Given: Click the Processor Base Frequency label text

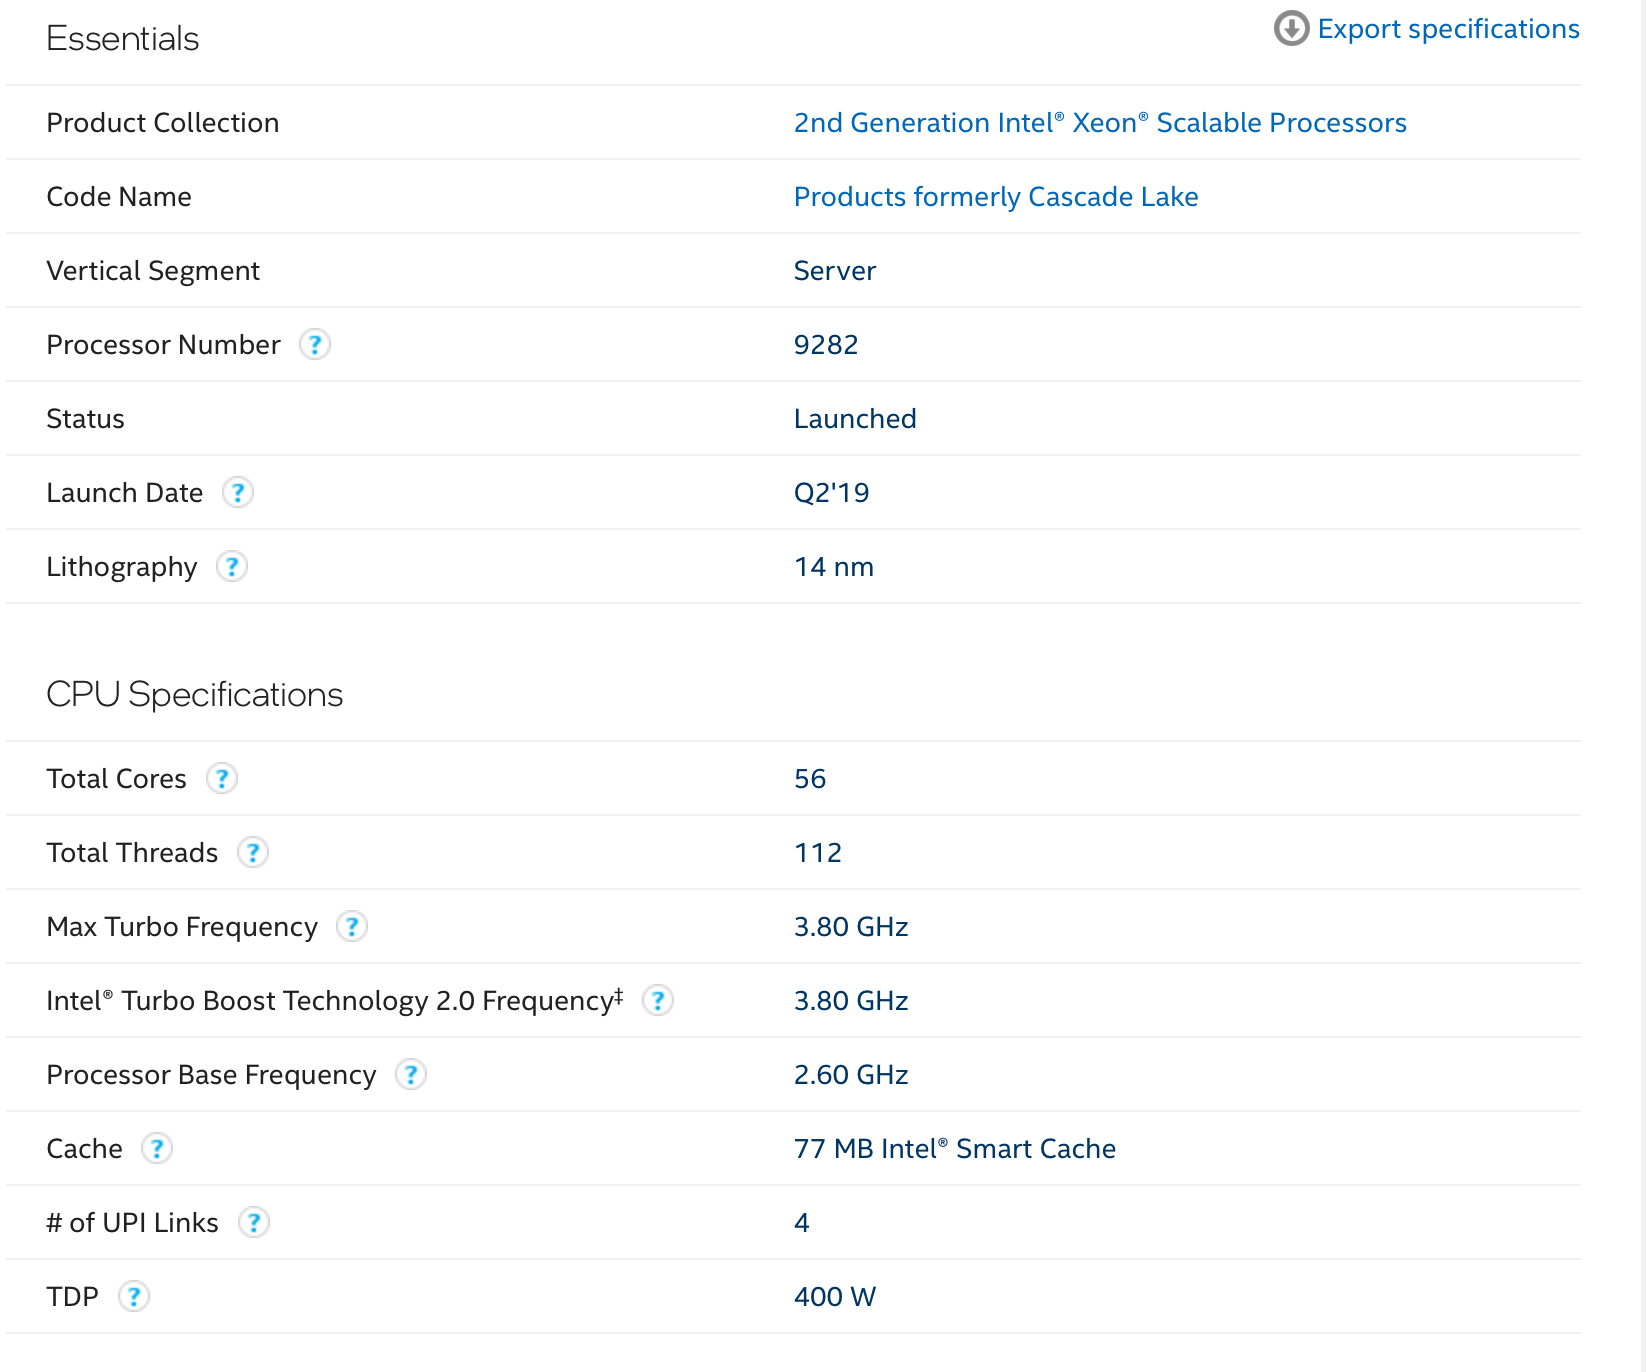Looking at the screenshot, I should coord(212,1075).
